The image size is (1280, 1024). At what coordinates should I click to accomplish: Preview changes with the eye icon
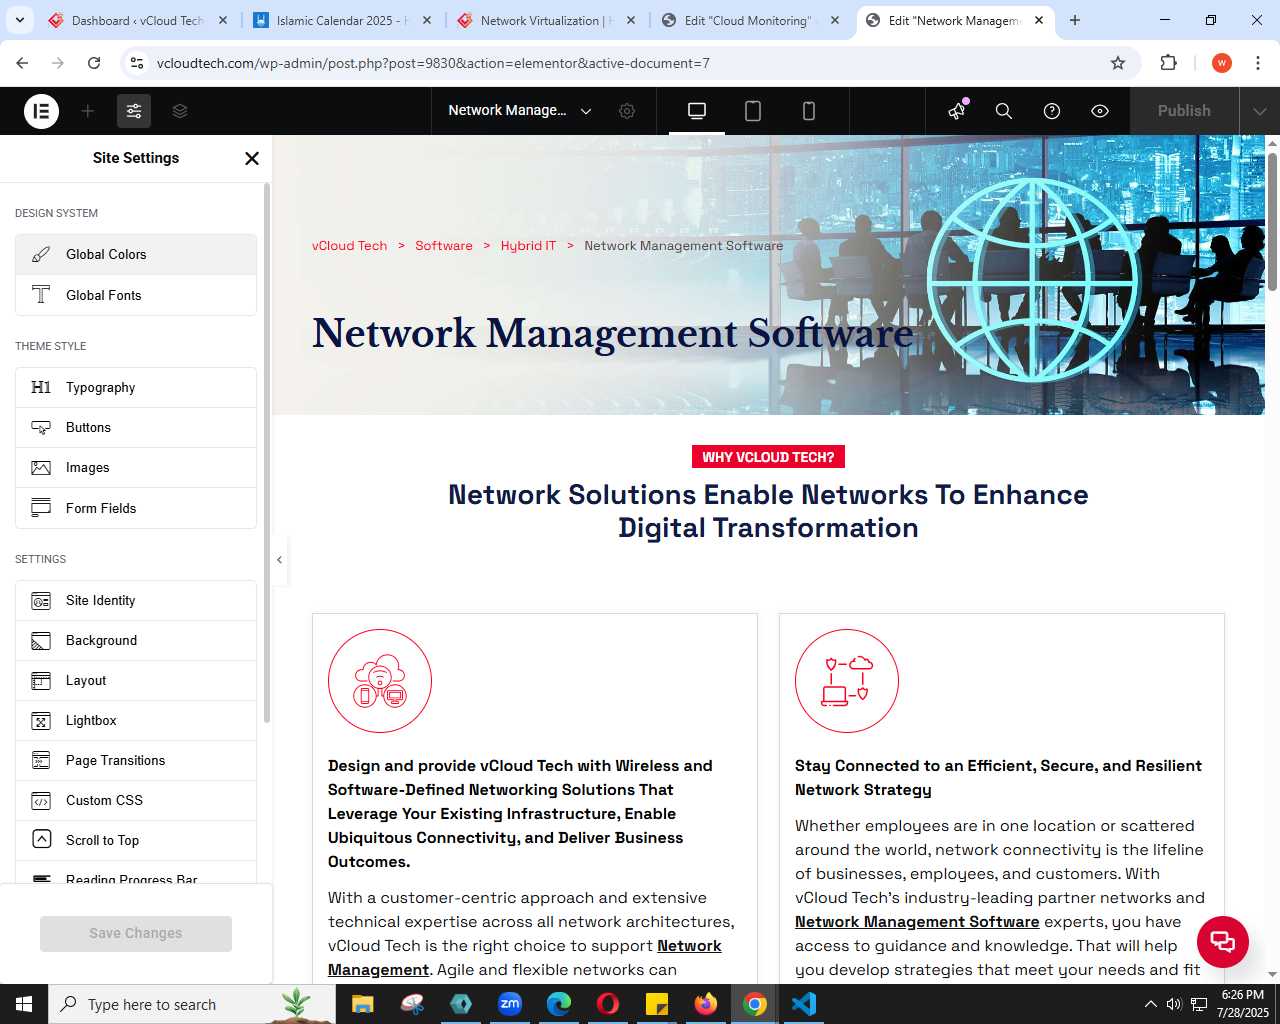(1100, 111)
